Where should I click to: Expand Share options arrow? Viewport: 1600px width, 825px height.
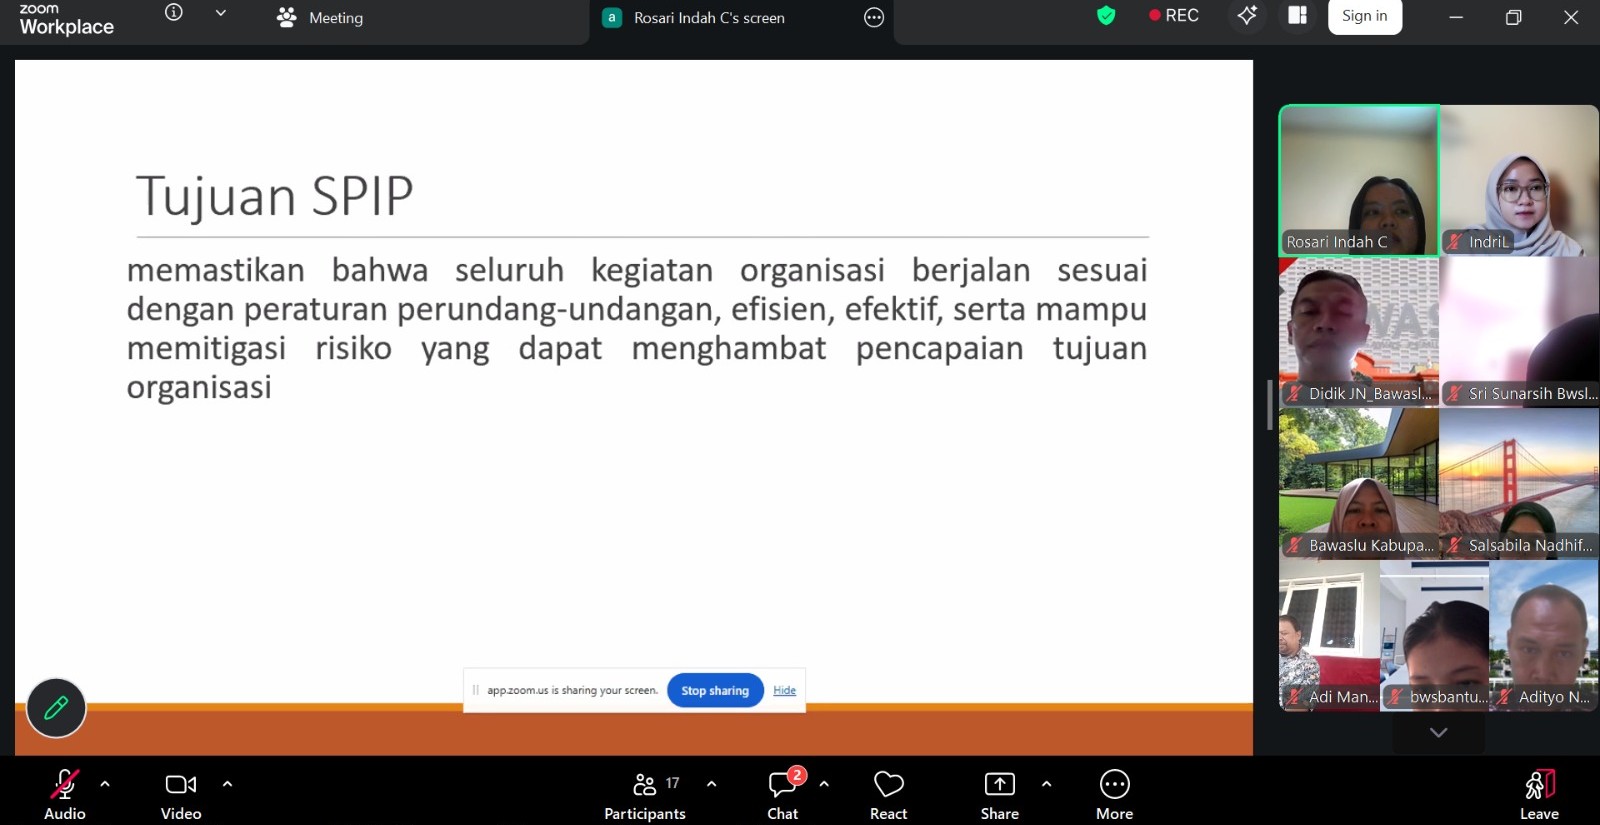(1047, 784)
